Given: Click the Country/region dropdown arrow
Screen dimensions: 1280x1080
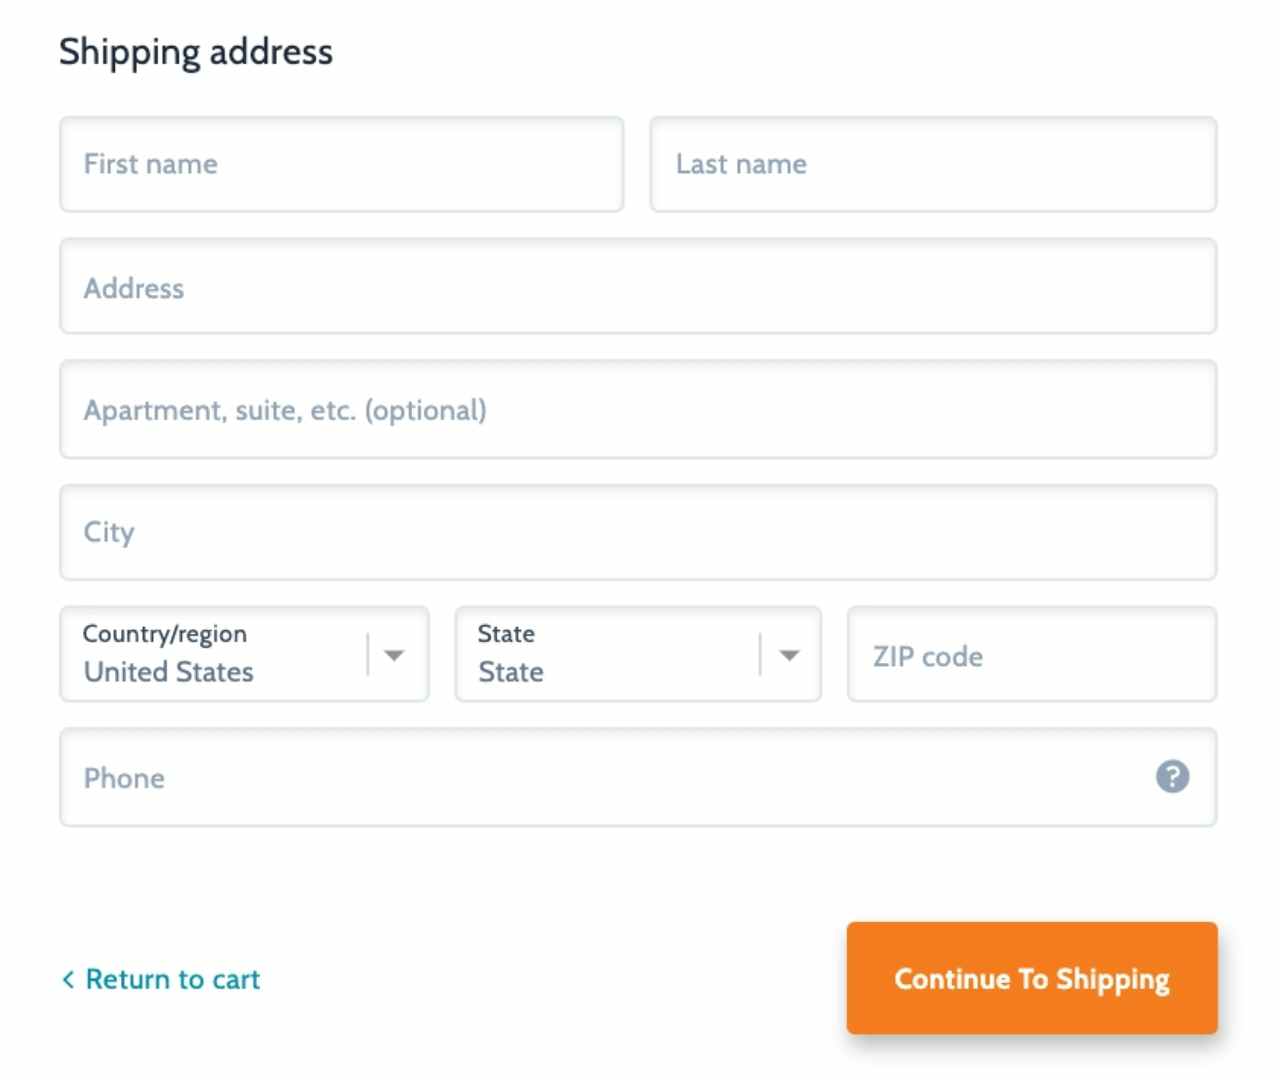Looking at the screenshot, I should [396, 655].
